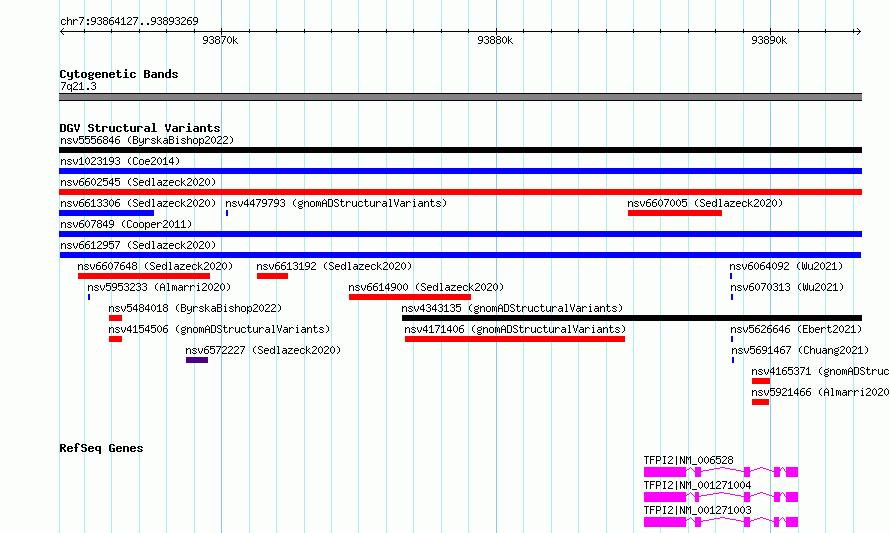This screenshot has width=890, height=533.
Task: Select the red nsv5921466 variant bar
Action: coord(760,402)
